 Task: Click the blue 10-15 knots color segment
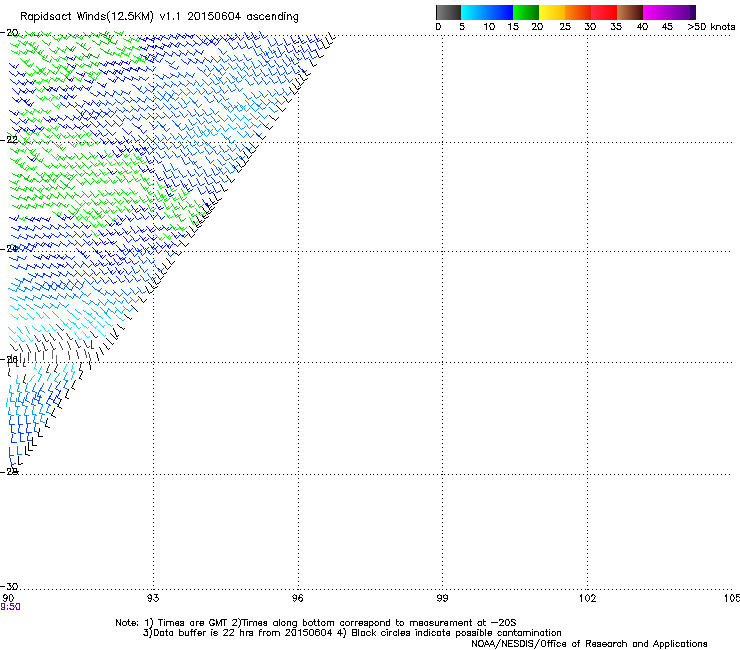(500, 12)
